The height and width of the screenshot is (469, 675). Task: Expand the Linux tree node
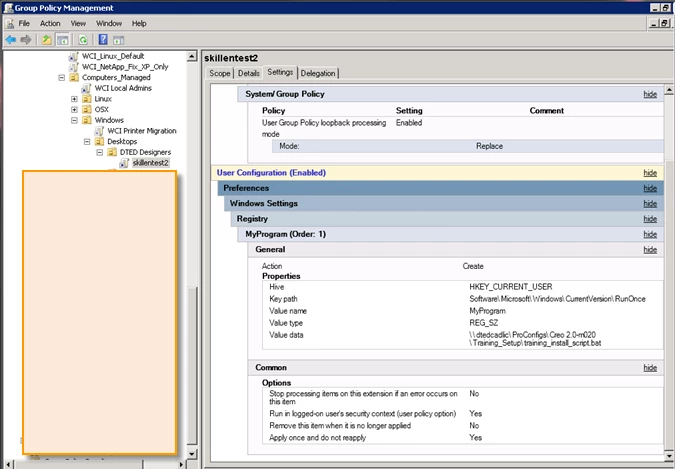click(x=74, y=99)
